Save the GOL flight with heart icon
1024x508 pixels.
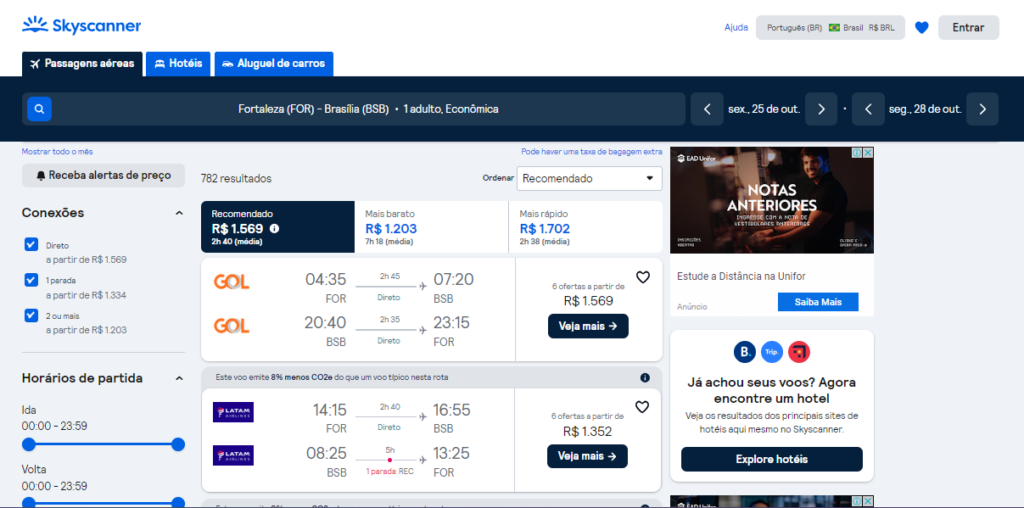tap(643, 277)
